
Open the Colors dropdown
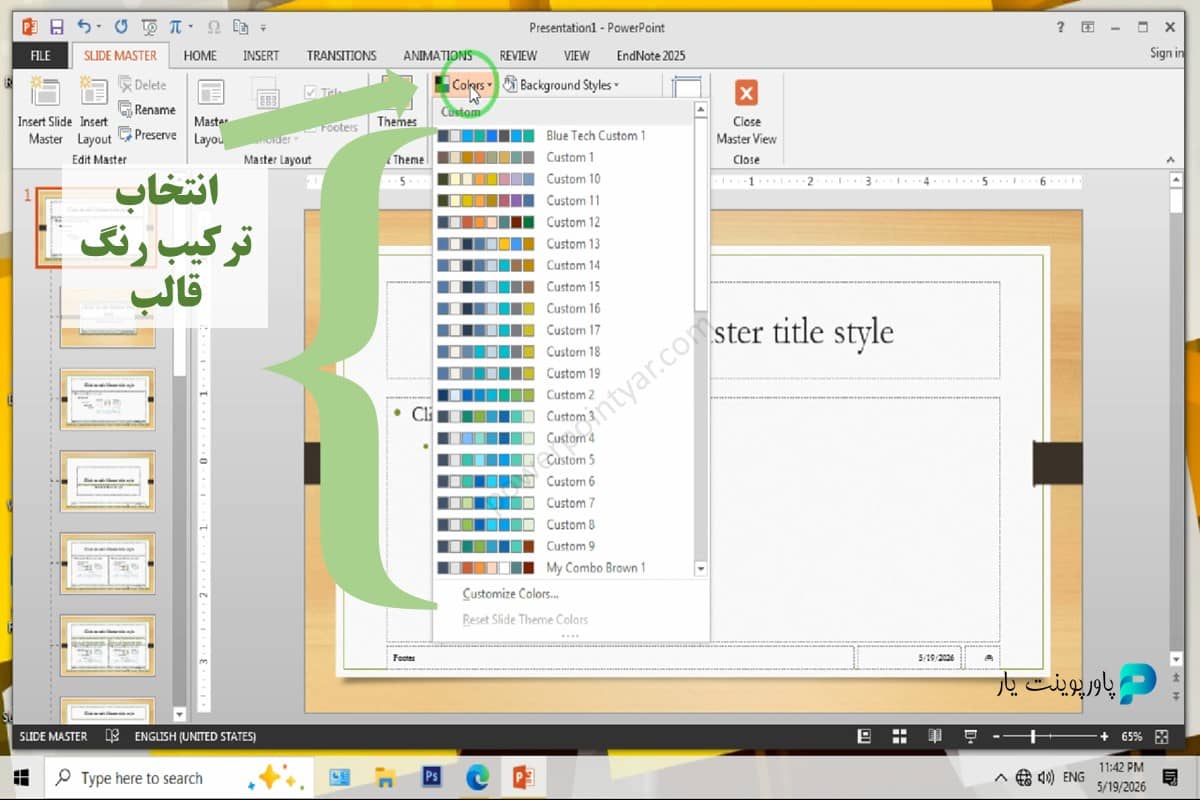click(463, 85)
